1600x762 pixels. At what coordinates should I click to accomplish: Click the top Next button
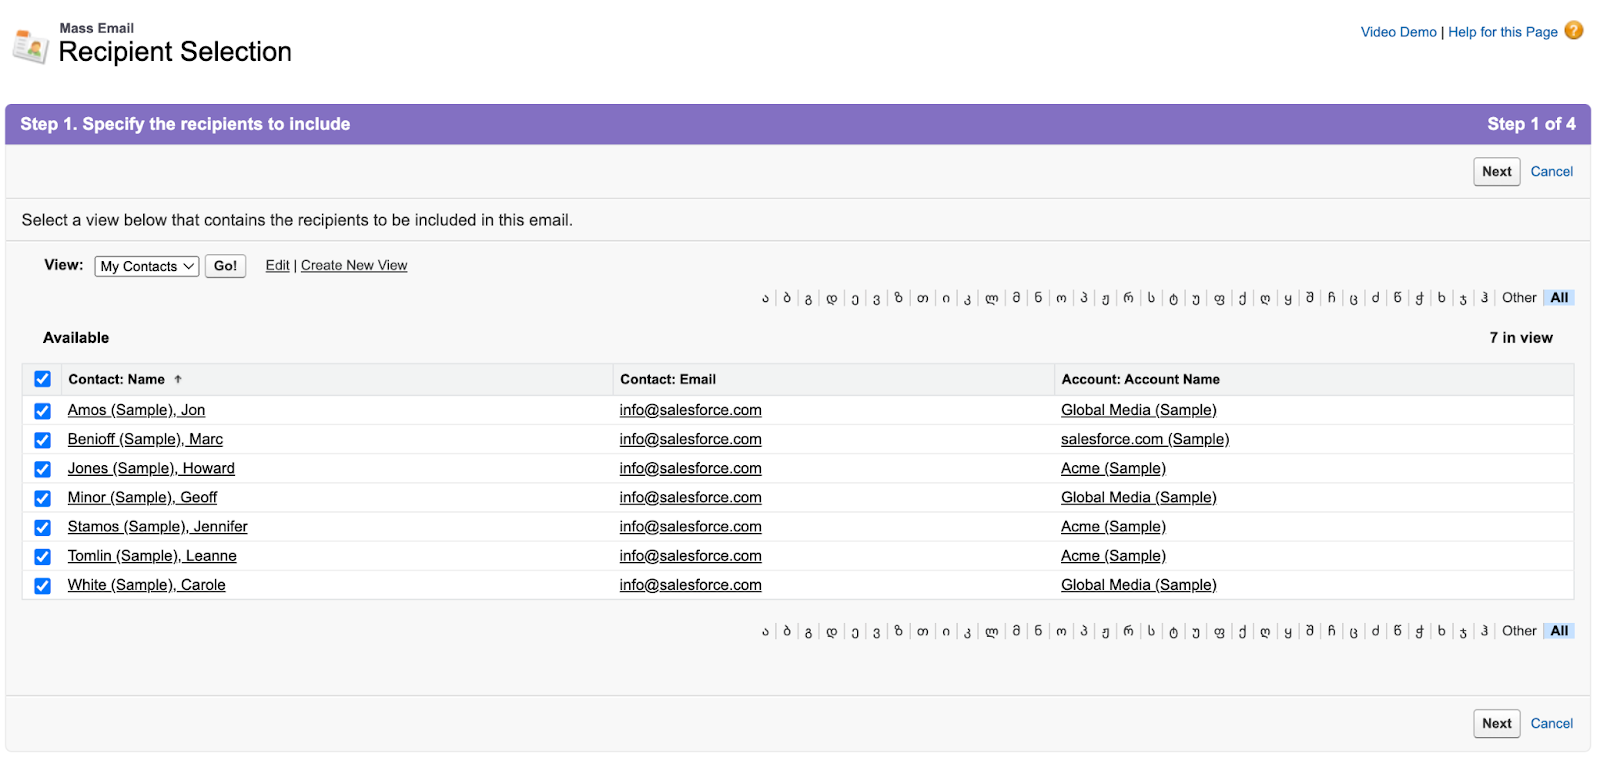(x=1496, y=172)
